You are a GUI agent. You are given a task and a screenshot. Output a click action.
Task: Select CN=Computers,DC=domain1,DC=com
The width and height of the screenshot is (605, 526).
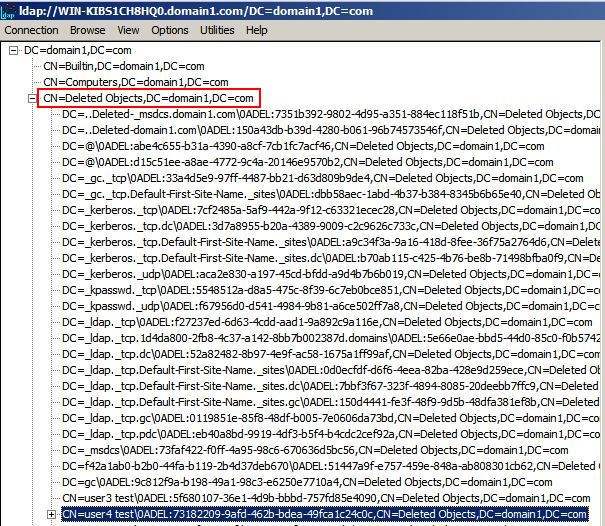[x=136, y=82]
